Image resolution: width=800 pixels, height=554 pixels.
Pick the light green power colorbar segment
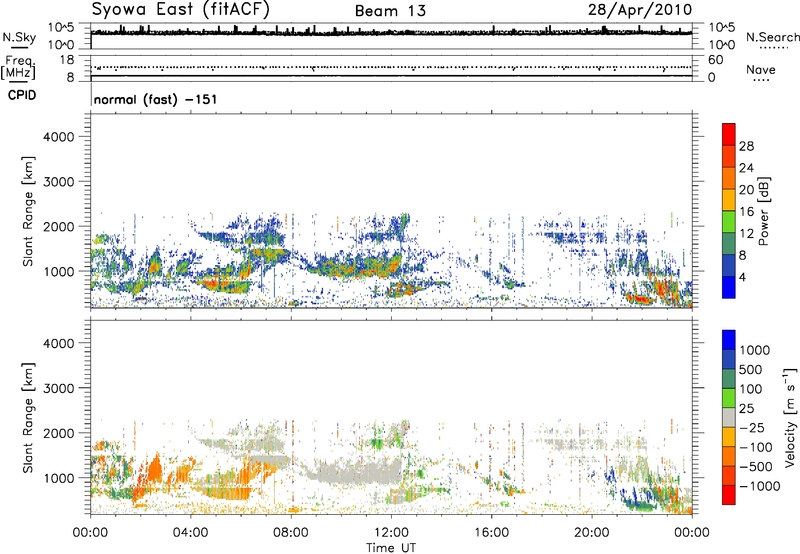pos(729,221)
